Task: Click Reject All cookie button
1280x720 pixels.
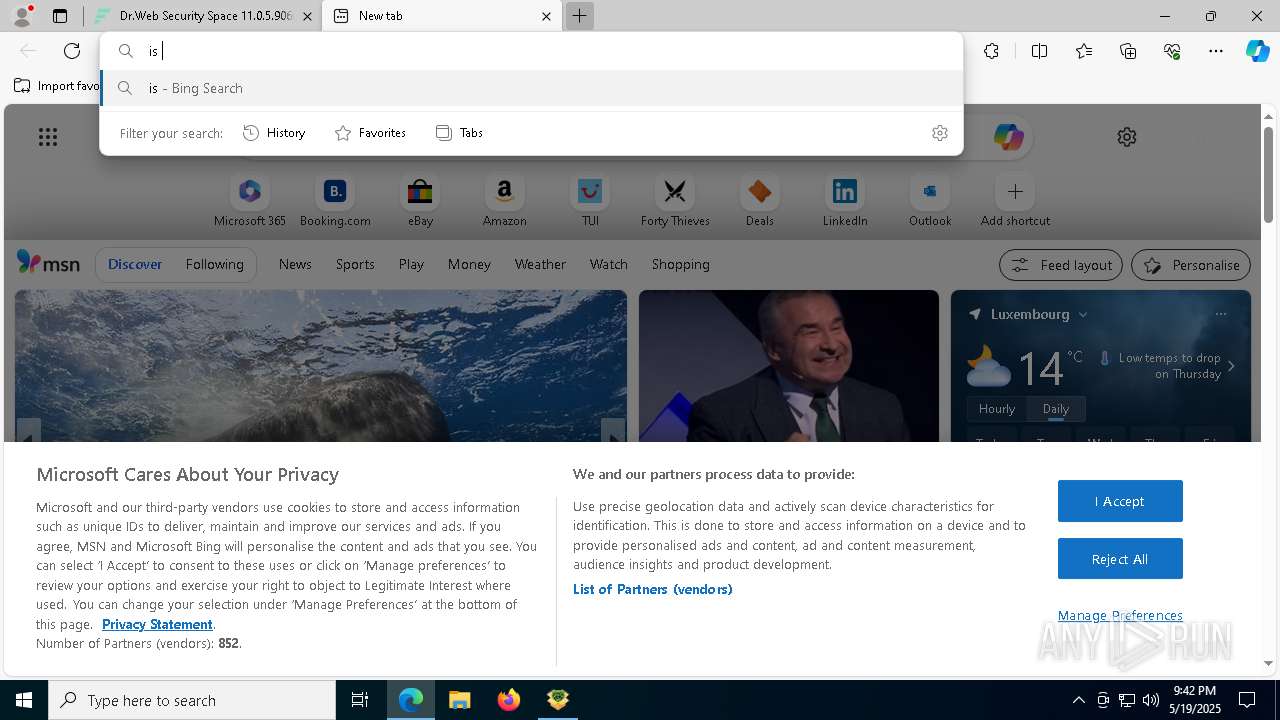Action: [x=1120, y=559]
